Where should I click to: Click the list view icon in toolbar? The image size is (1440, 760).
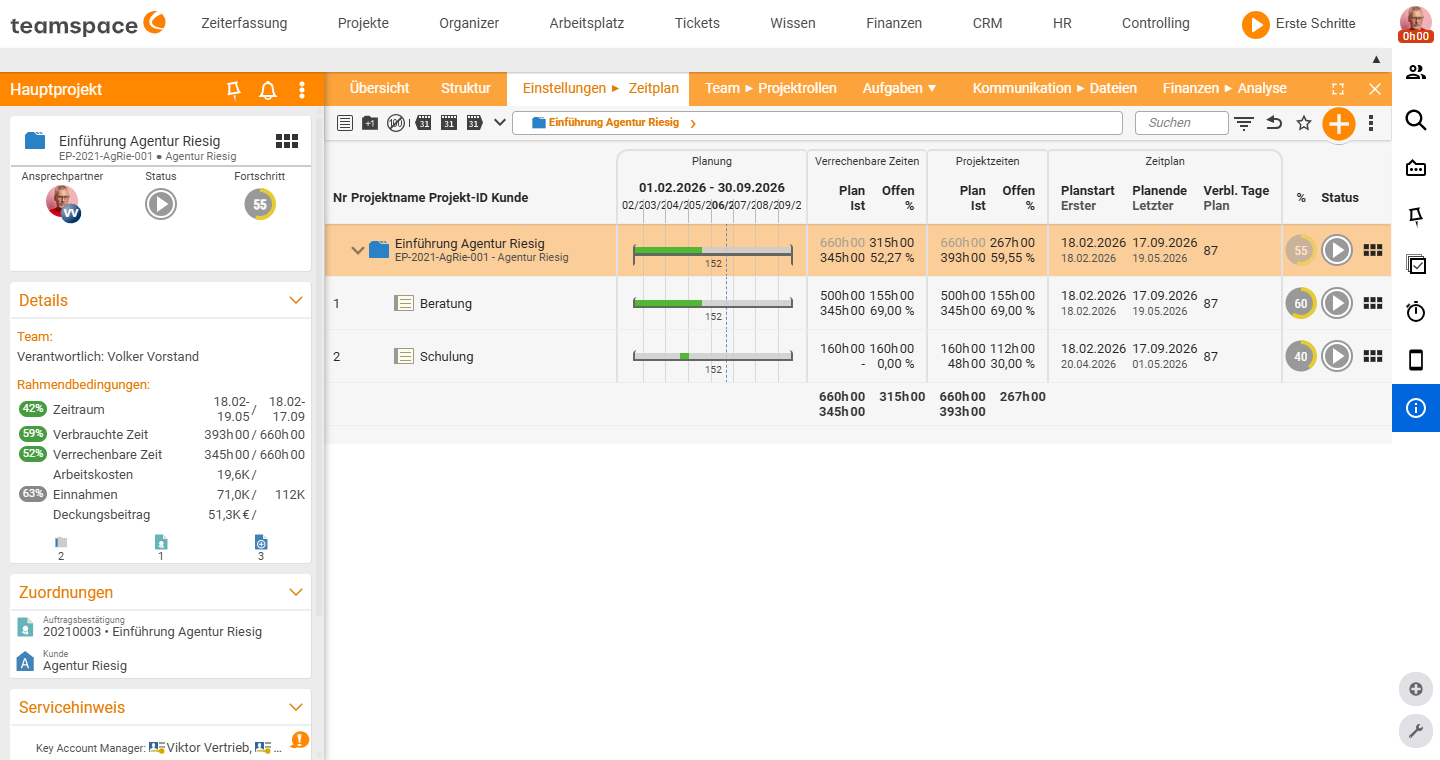(x=345, y=123)
